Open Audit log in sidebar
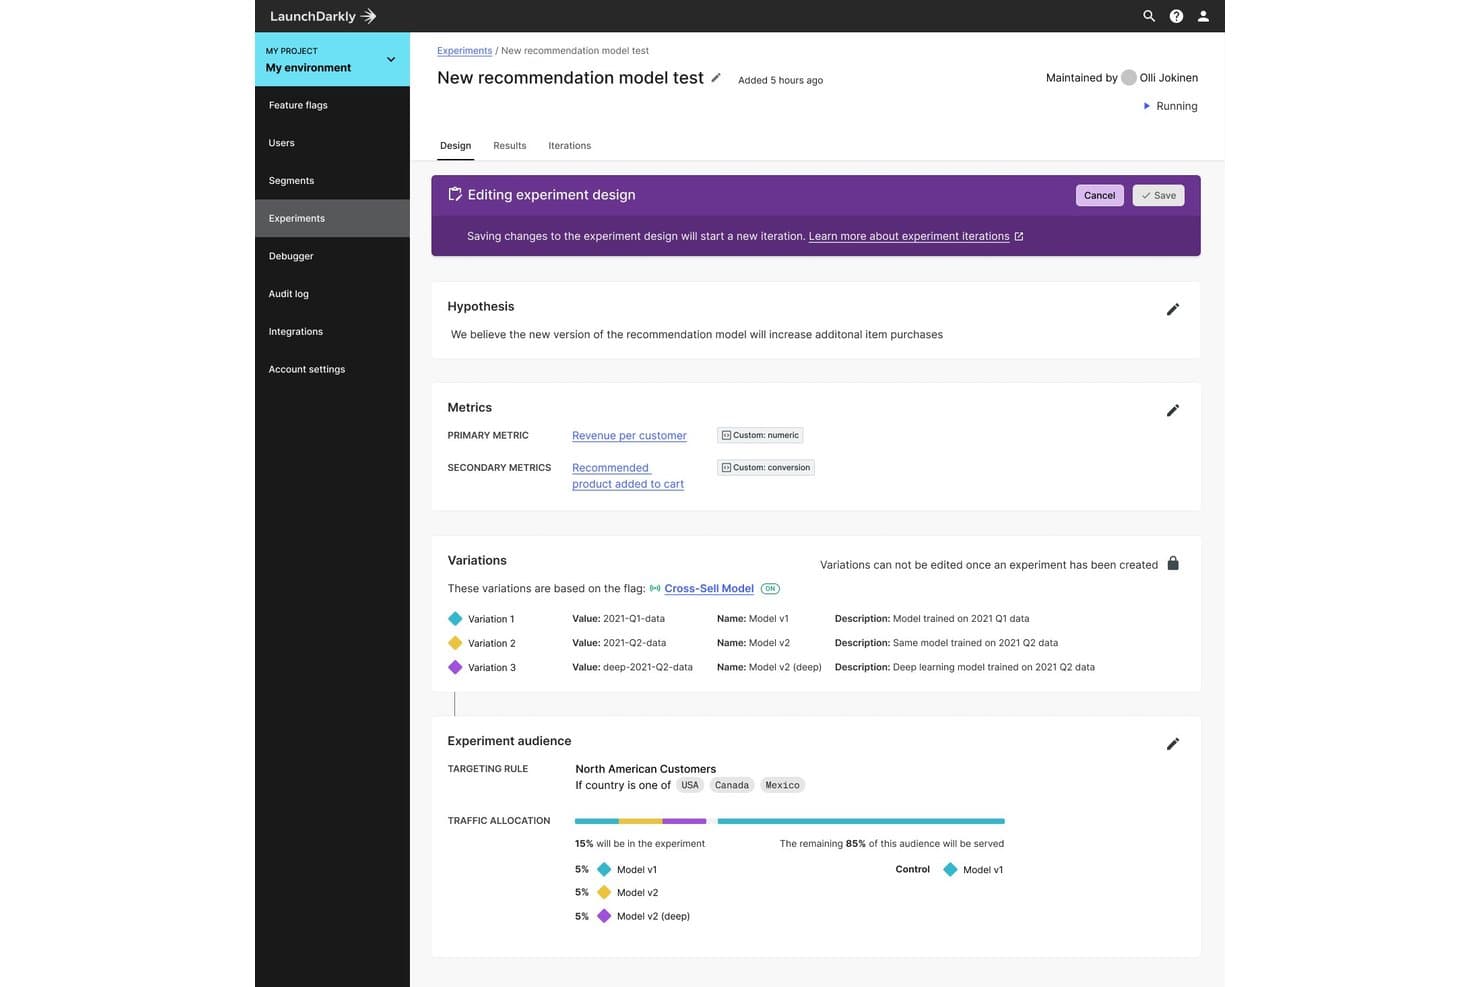 [x=332, y=294]
